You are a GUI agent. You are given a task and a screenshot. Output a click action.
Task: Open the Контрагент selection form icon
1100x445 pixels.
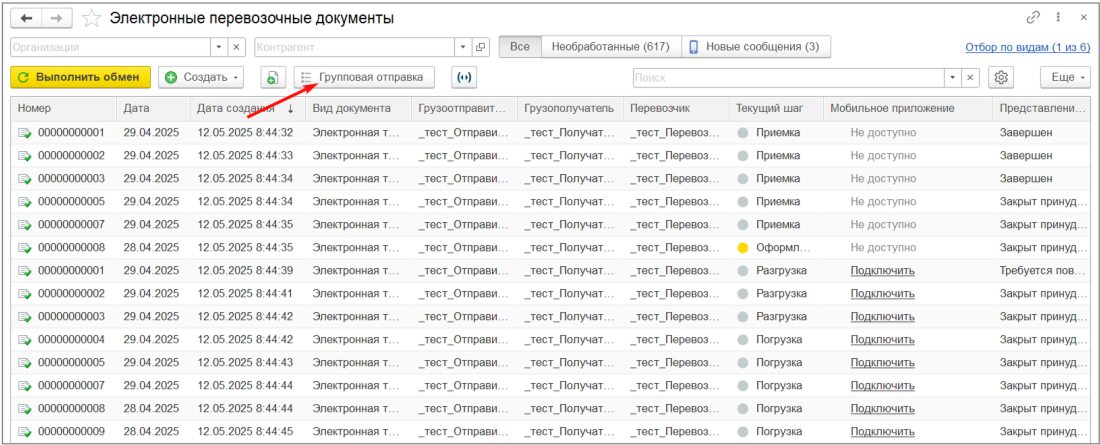(481, 47)
